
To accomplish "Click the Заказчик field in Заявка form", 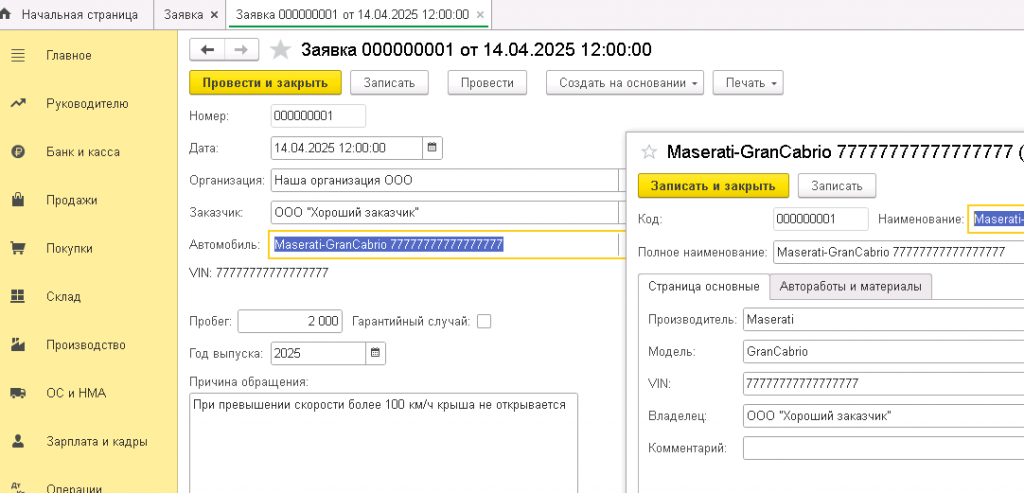I will (x=444, y=212).
